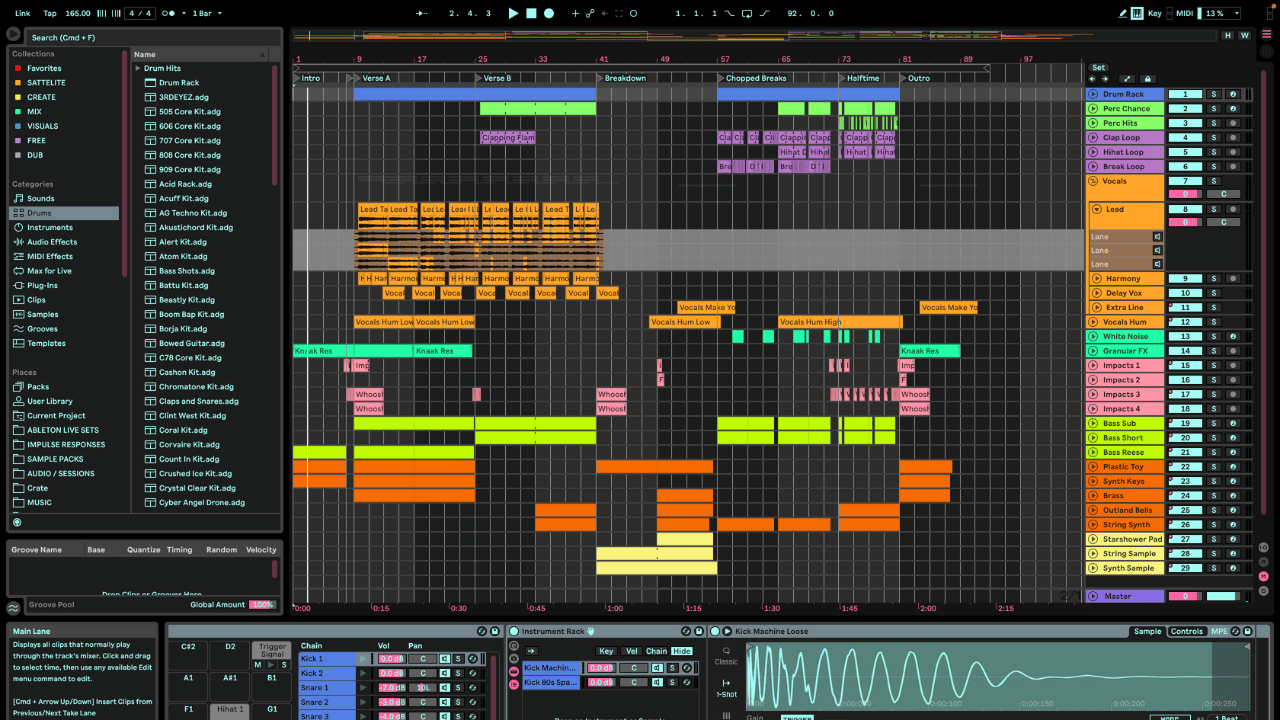
Task: Show the Key column in Instrument Rack
Action: click(606, 650)
